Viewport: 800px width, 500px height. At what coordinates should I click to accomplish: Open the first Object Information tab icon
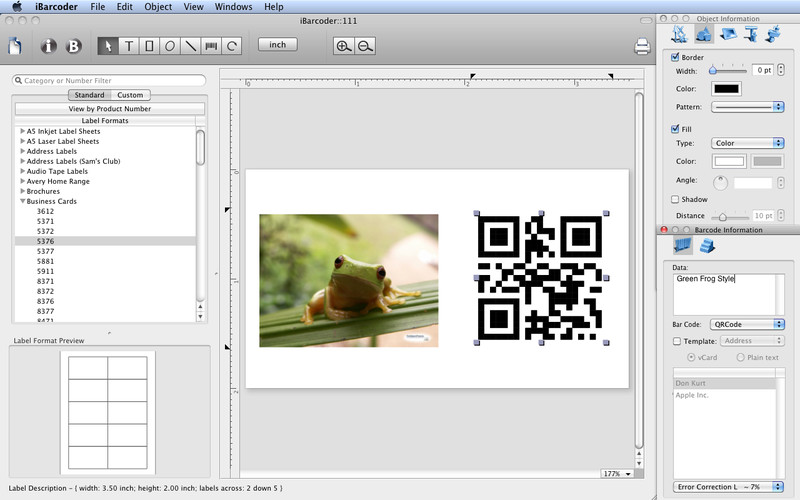point(679,34)
